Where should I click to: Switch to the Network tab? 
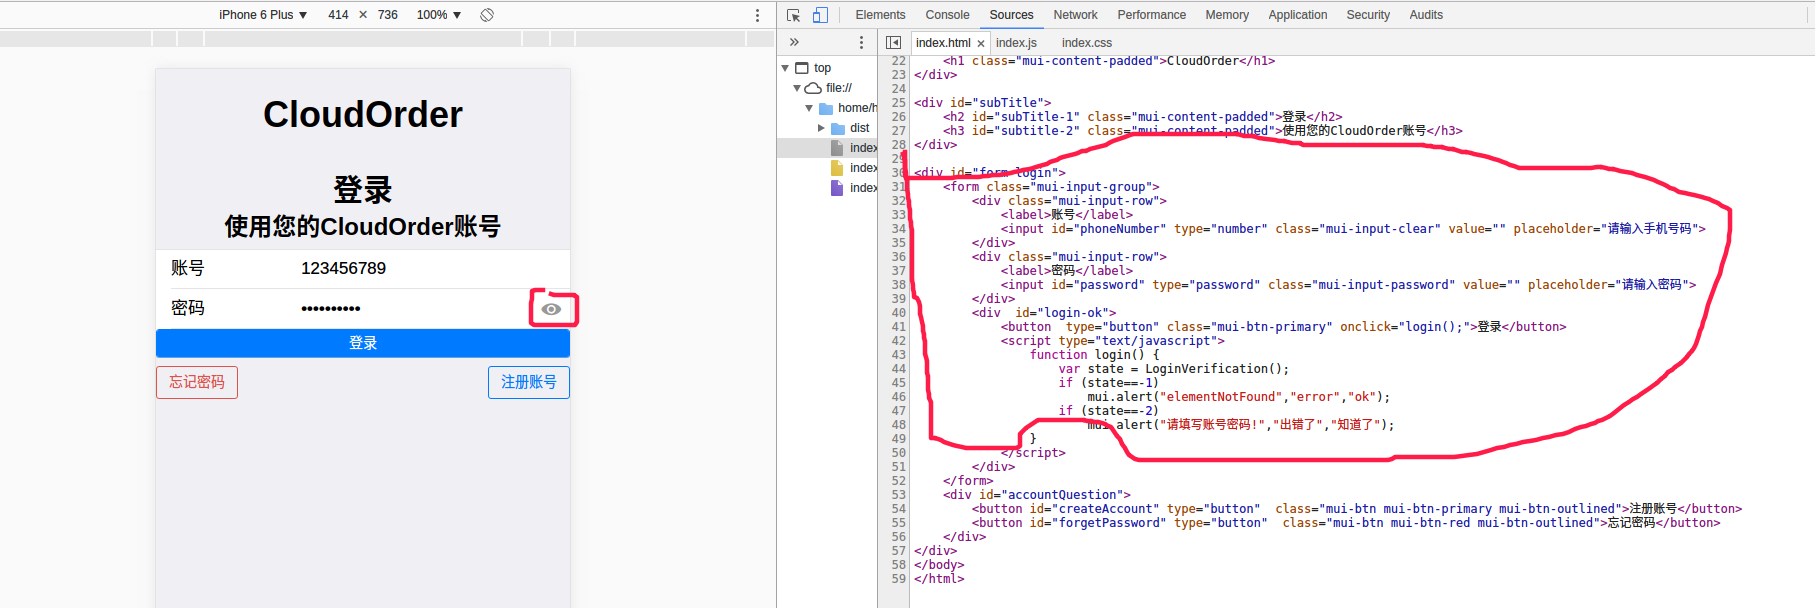point(1075,15)
